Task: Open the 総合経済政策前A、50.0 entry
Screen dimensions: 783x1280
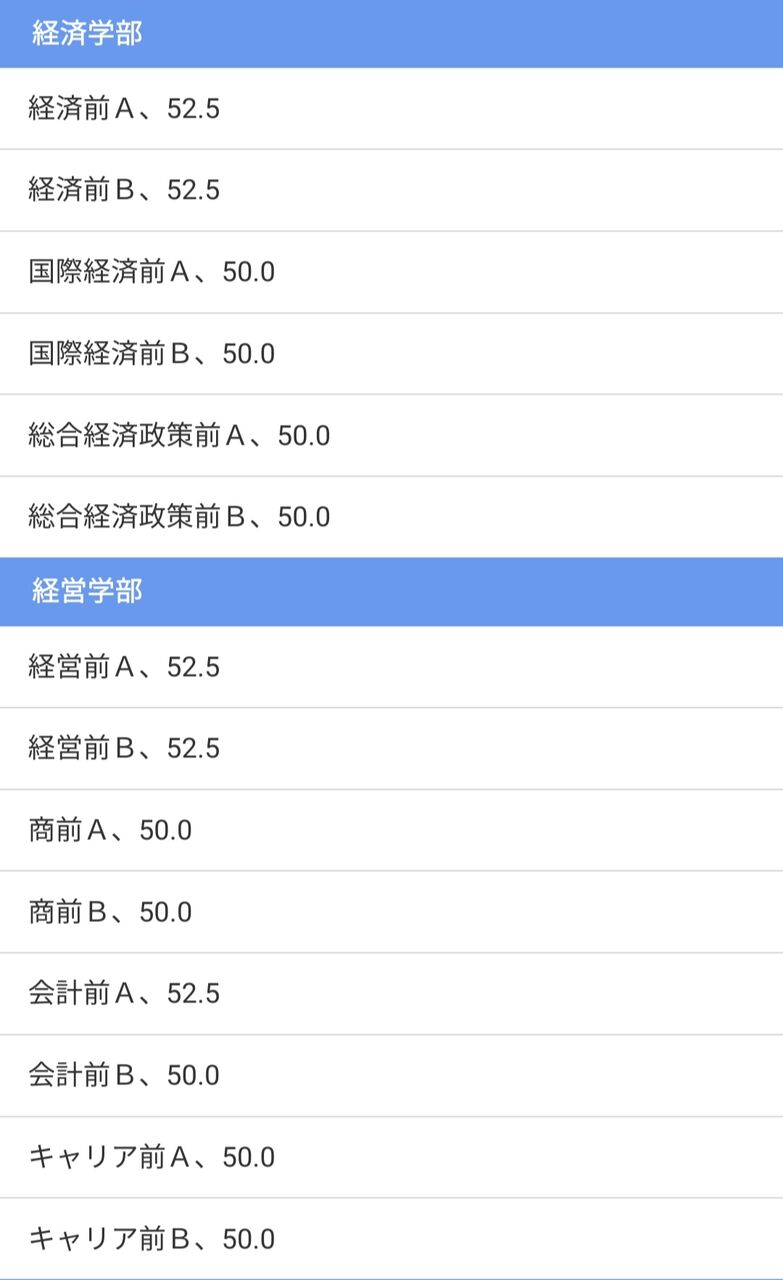Action: [x=391, y=436]
